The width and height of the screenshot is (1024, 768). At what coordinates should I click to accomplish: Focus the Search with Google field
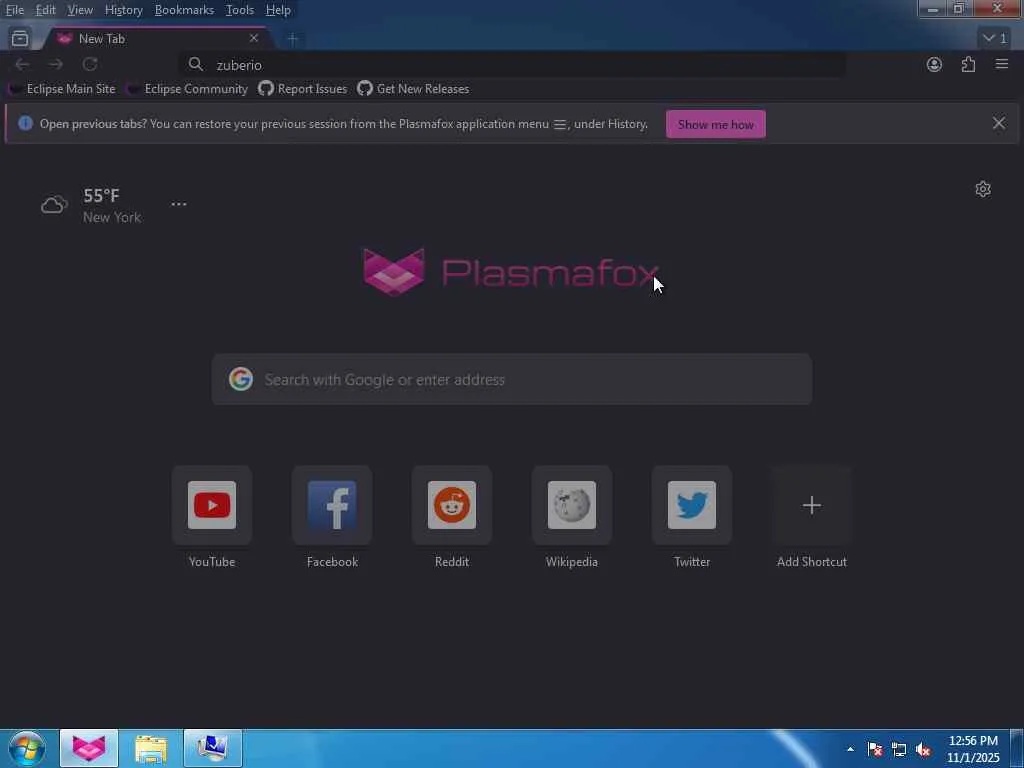tap(512, 379)
